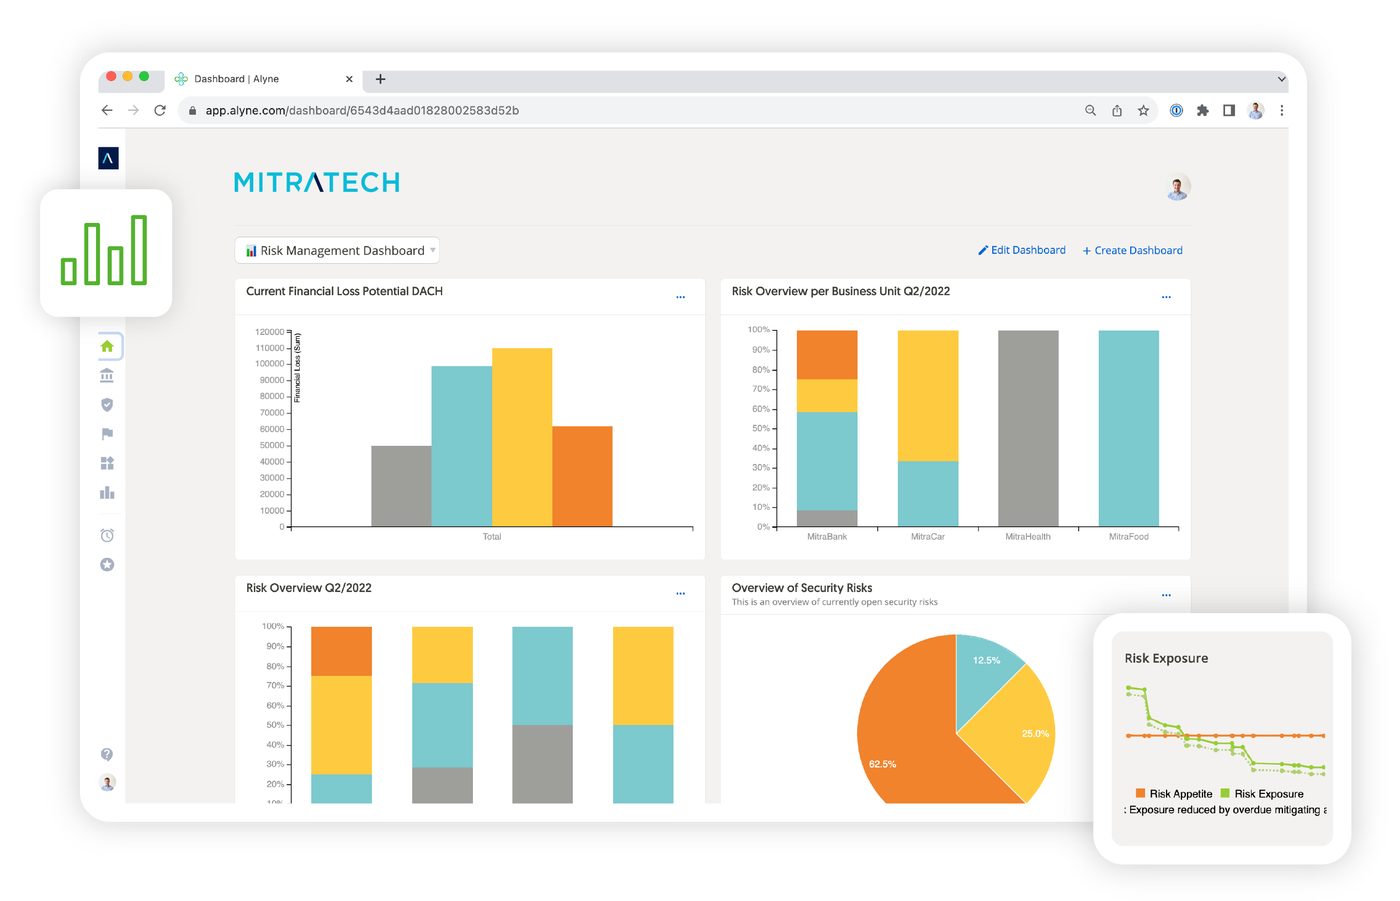Click the Risk Exposure green legend swatch
Viewport: 1400px width, 901px height.
[x=1225, y=793]
